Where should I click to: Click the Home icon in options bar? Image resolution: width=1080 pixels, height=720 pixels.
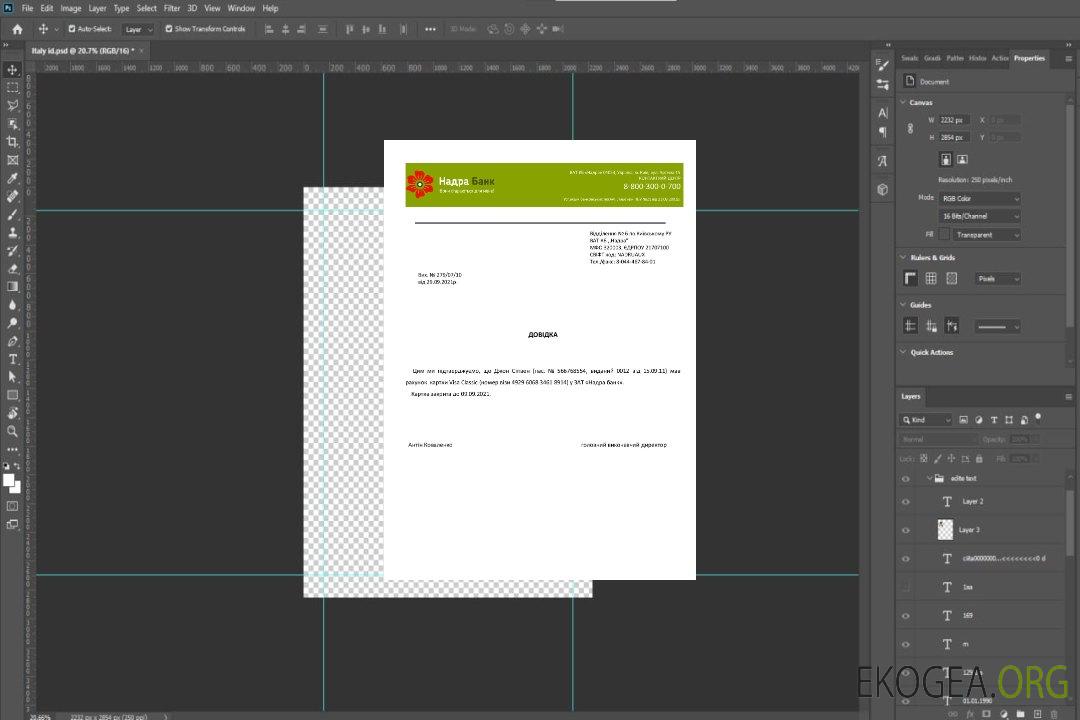(17, 29)
